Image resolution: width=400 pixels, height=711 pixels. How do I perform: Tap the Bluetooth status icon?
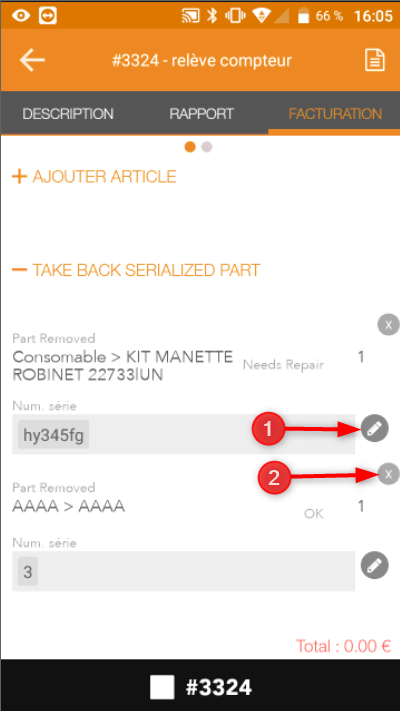point(212,16)
